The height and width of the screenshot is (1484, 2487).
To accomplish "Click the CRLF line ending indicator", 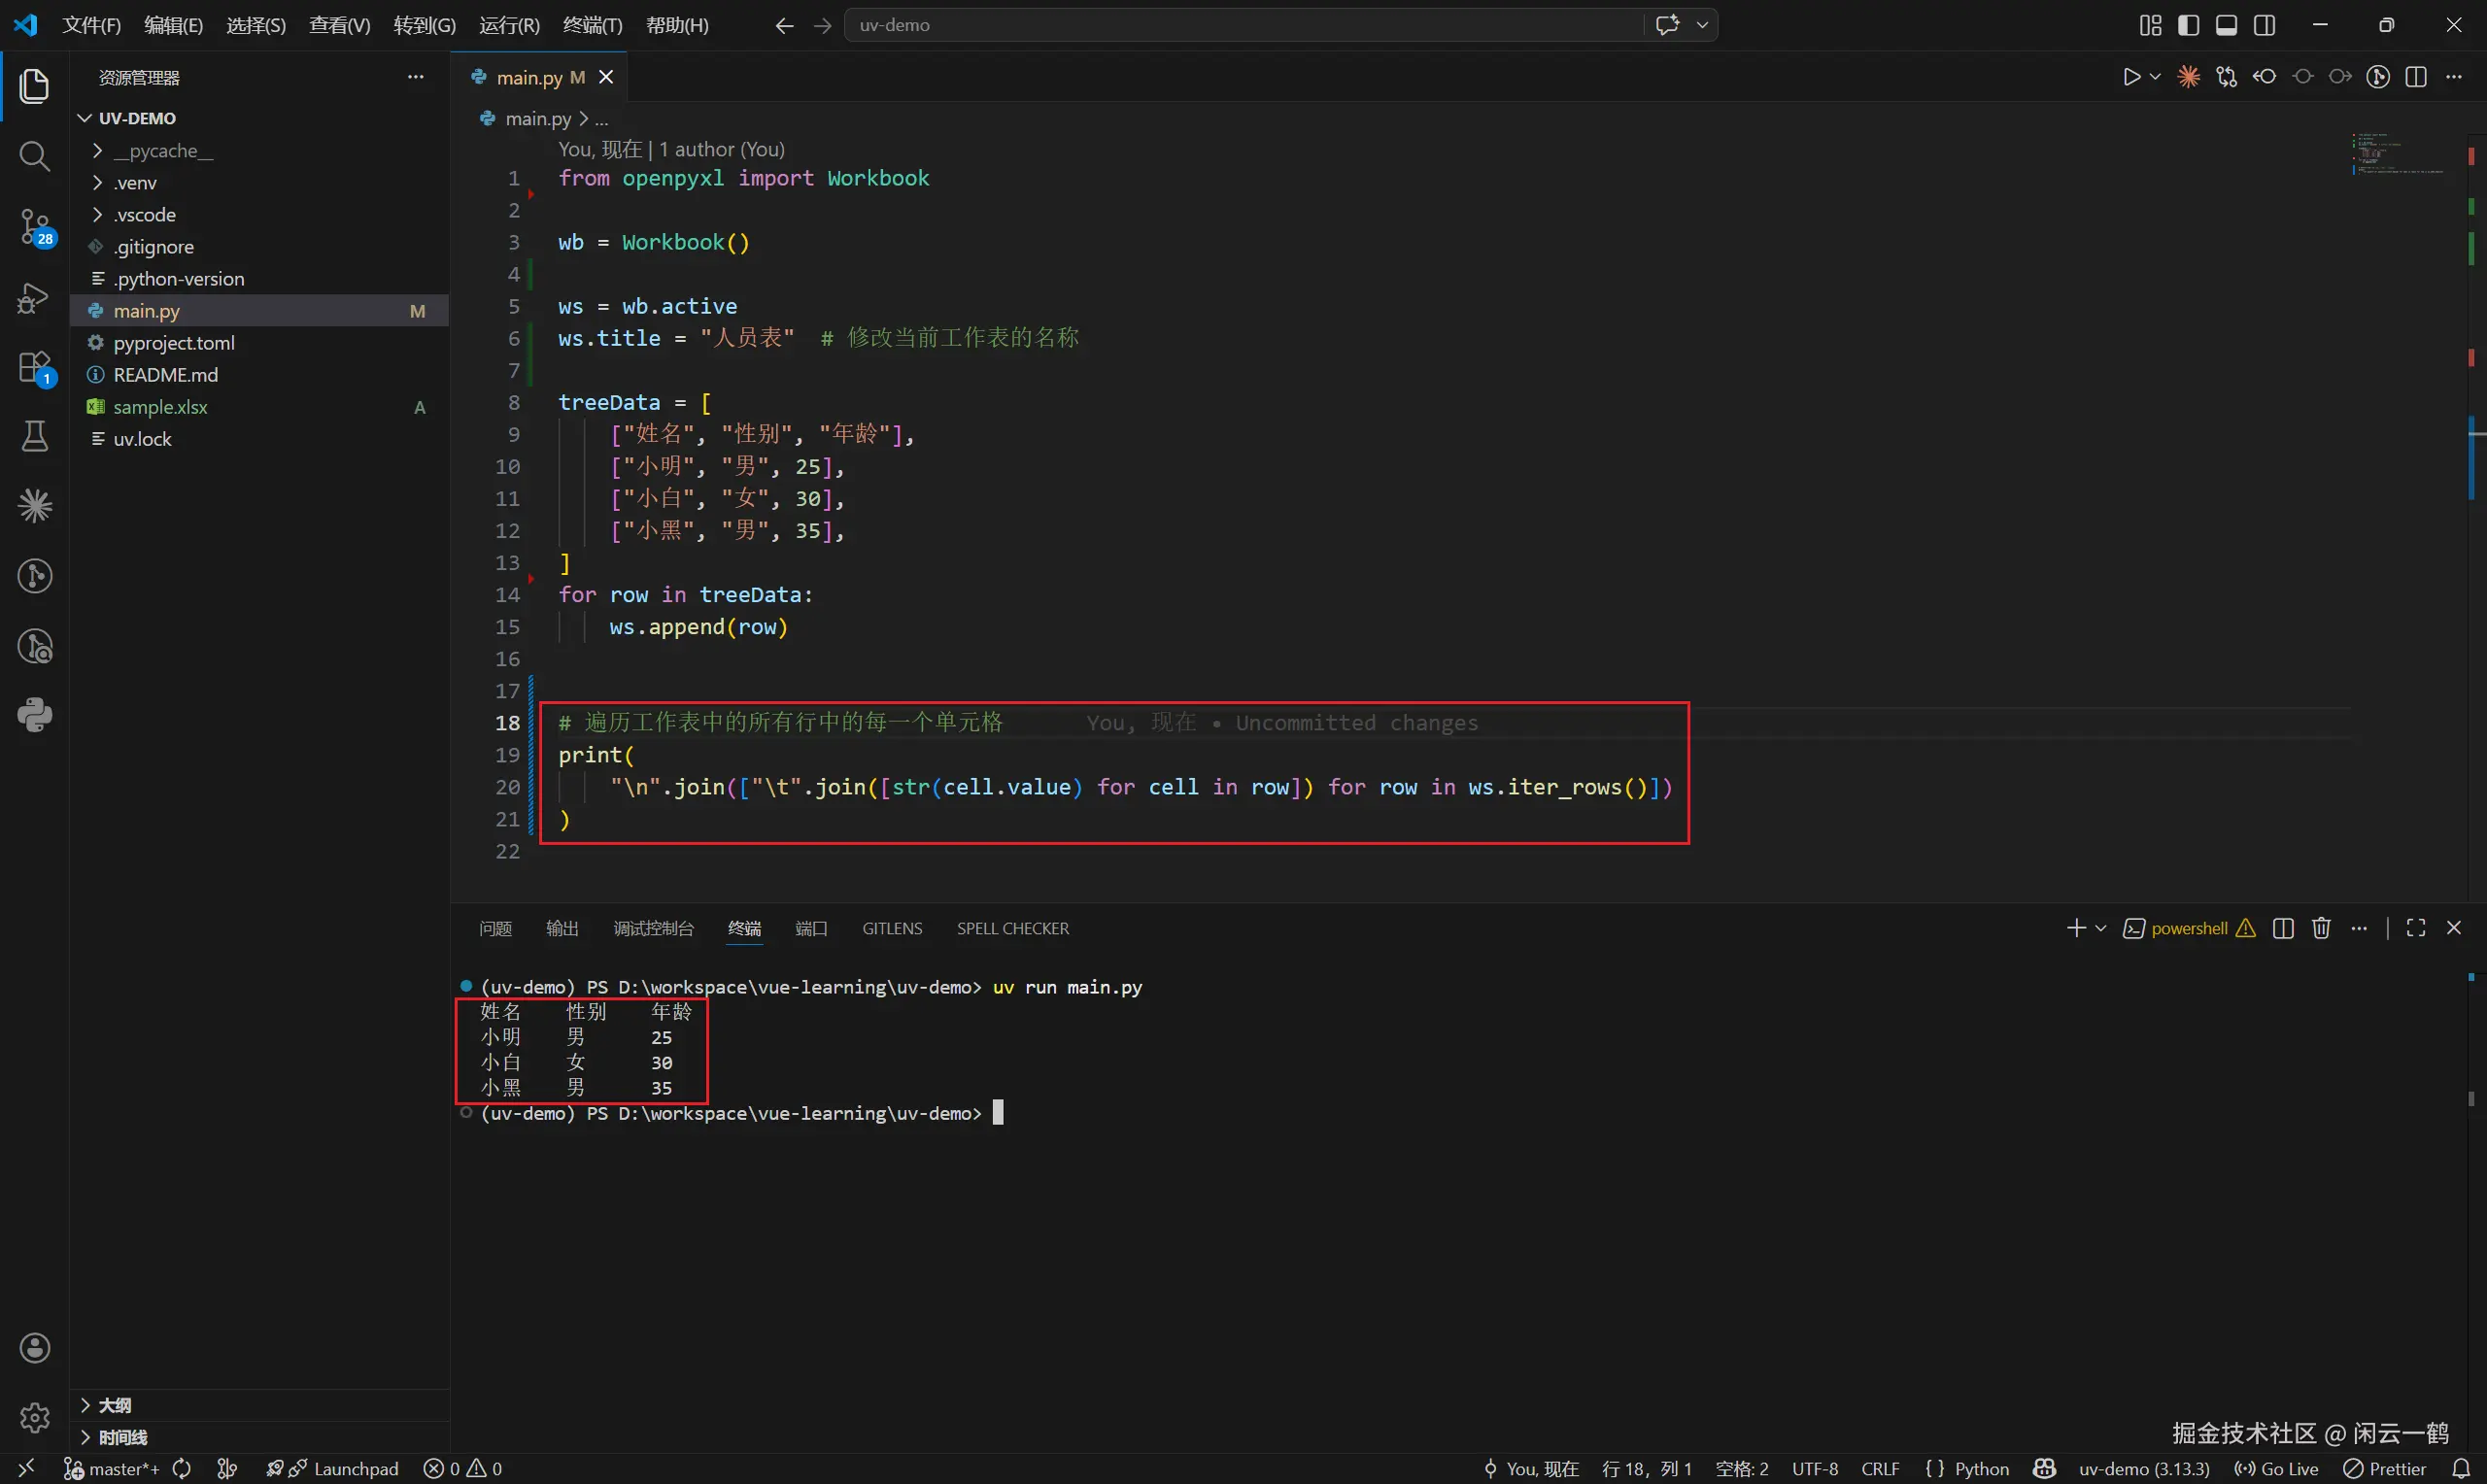I will click(x=1880, y=1468).
